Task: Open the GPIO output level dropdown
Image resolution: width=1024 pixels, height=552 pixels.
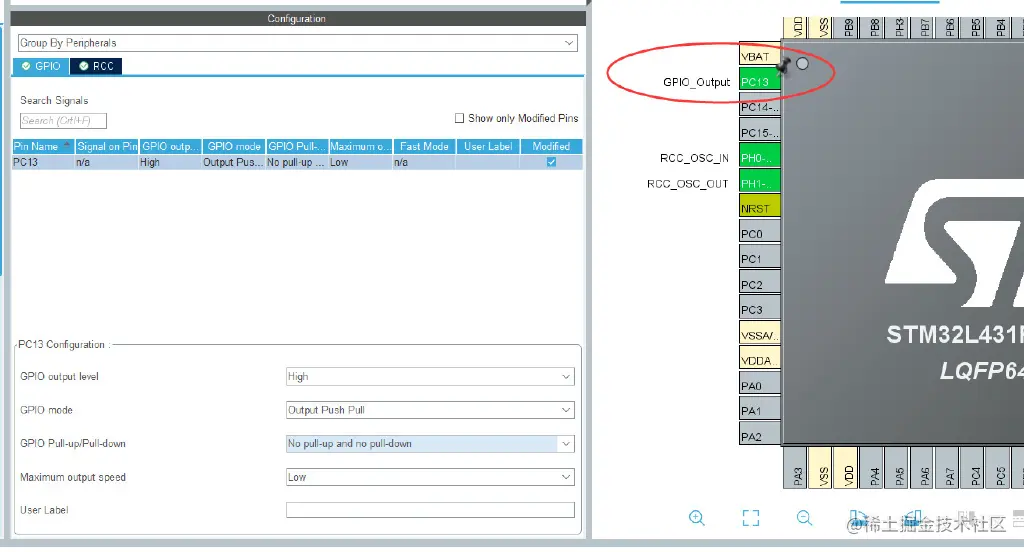Action: (x=430, y=377)
